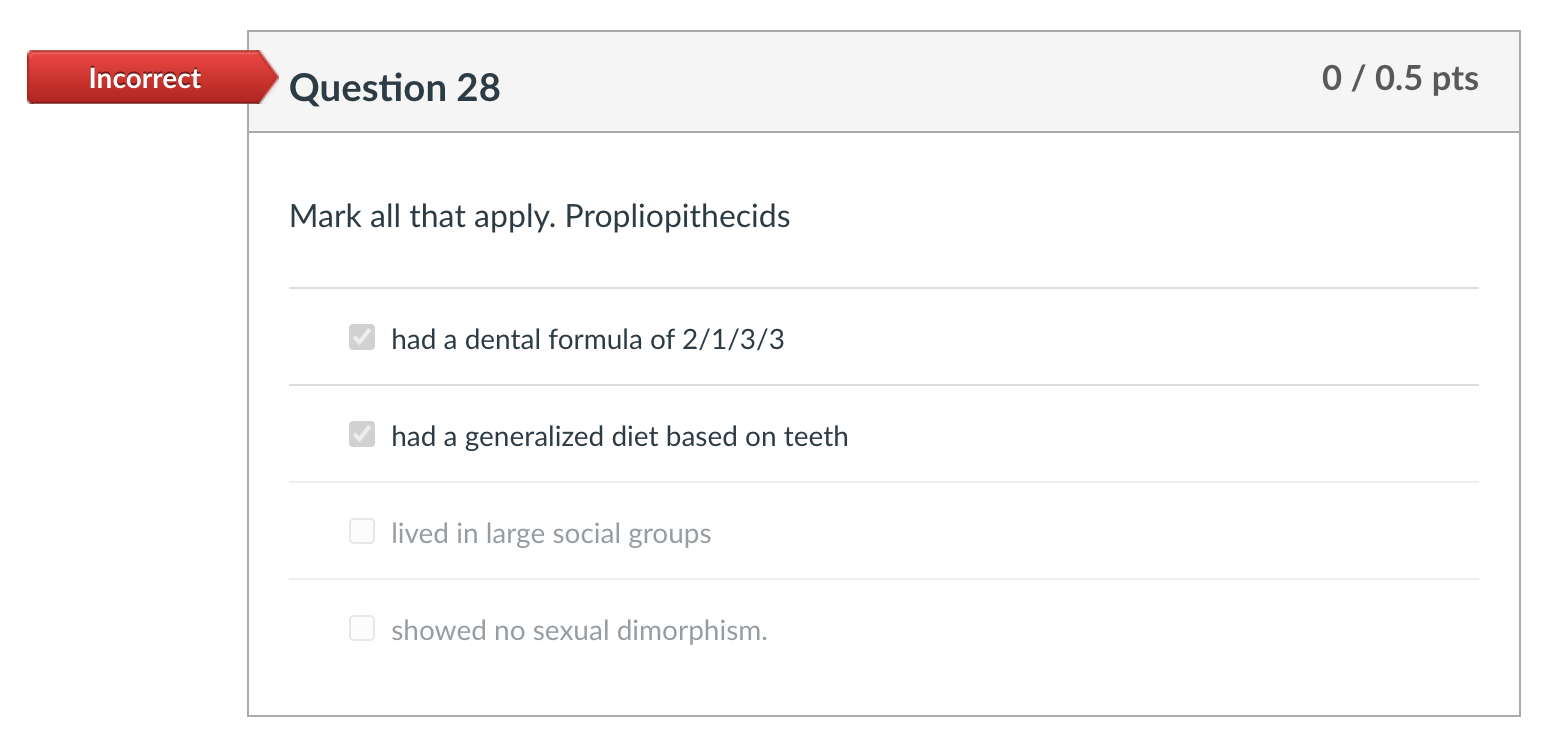Click the pointed arrow tip of Incorrect flag

[270, 78]
